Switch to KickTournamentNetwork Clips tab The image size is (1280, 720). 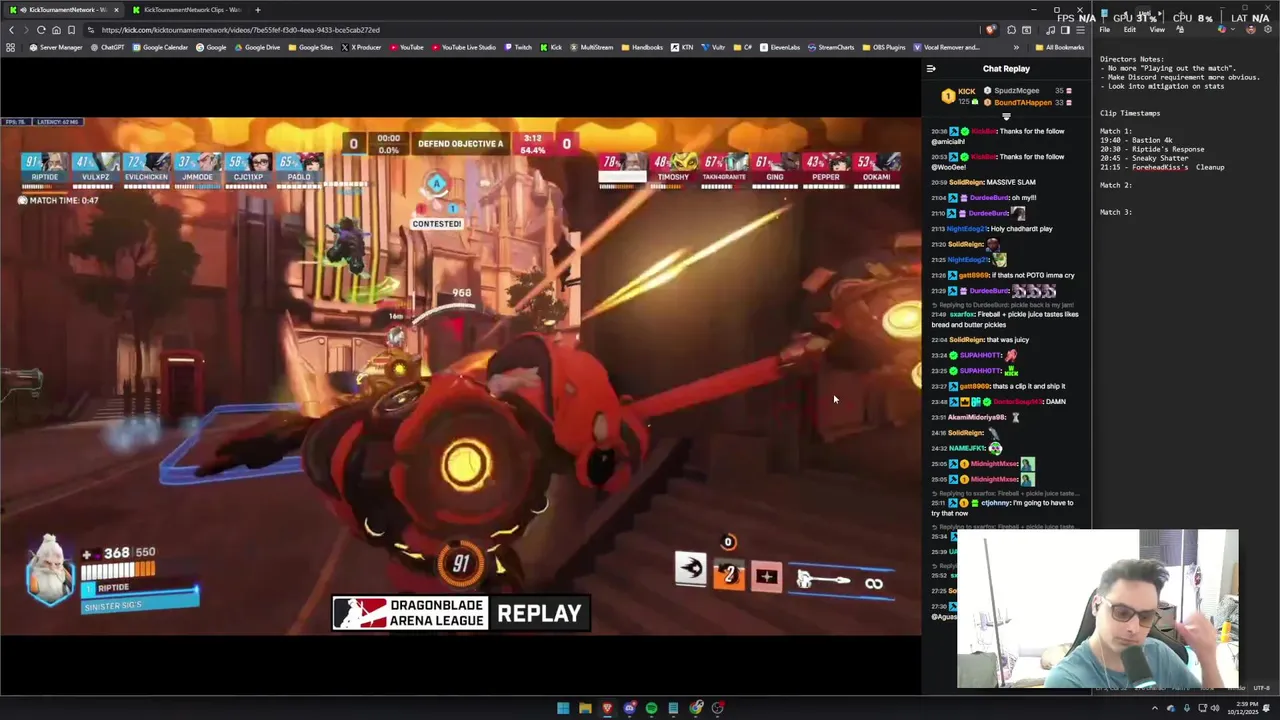(x=186, y=10)
